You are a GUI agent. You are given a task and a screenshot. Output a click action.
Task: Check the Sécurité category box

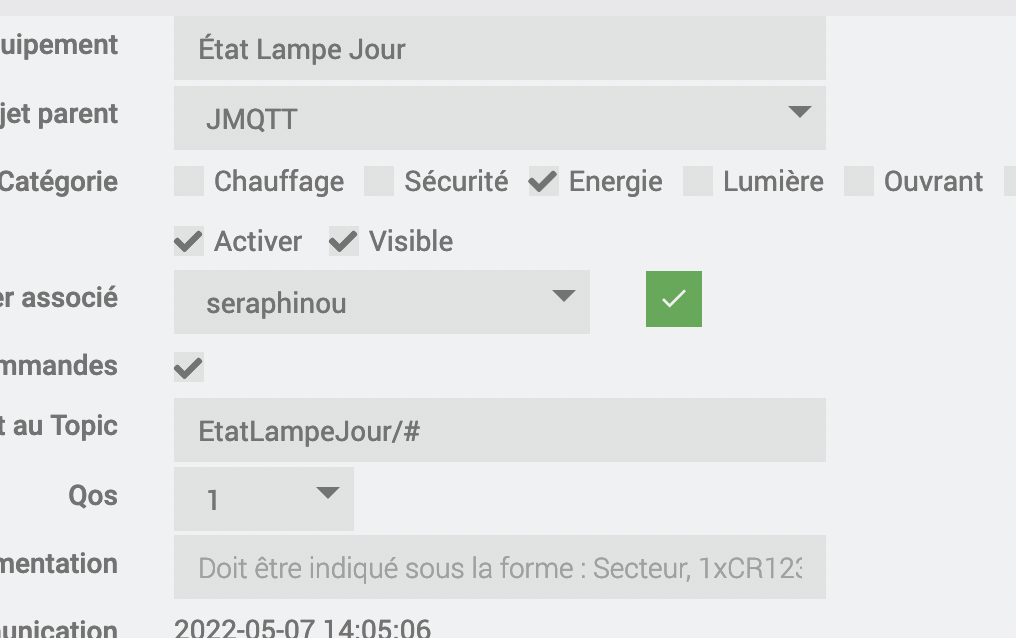coord(379,181)
